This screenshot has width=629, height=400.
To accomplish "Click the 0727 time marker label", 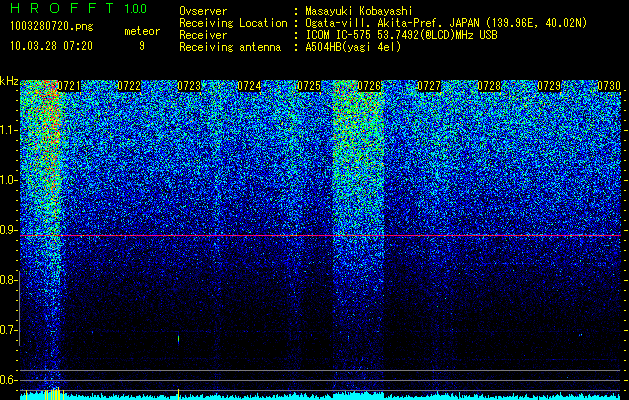I will coord(429,86).
